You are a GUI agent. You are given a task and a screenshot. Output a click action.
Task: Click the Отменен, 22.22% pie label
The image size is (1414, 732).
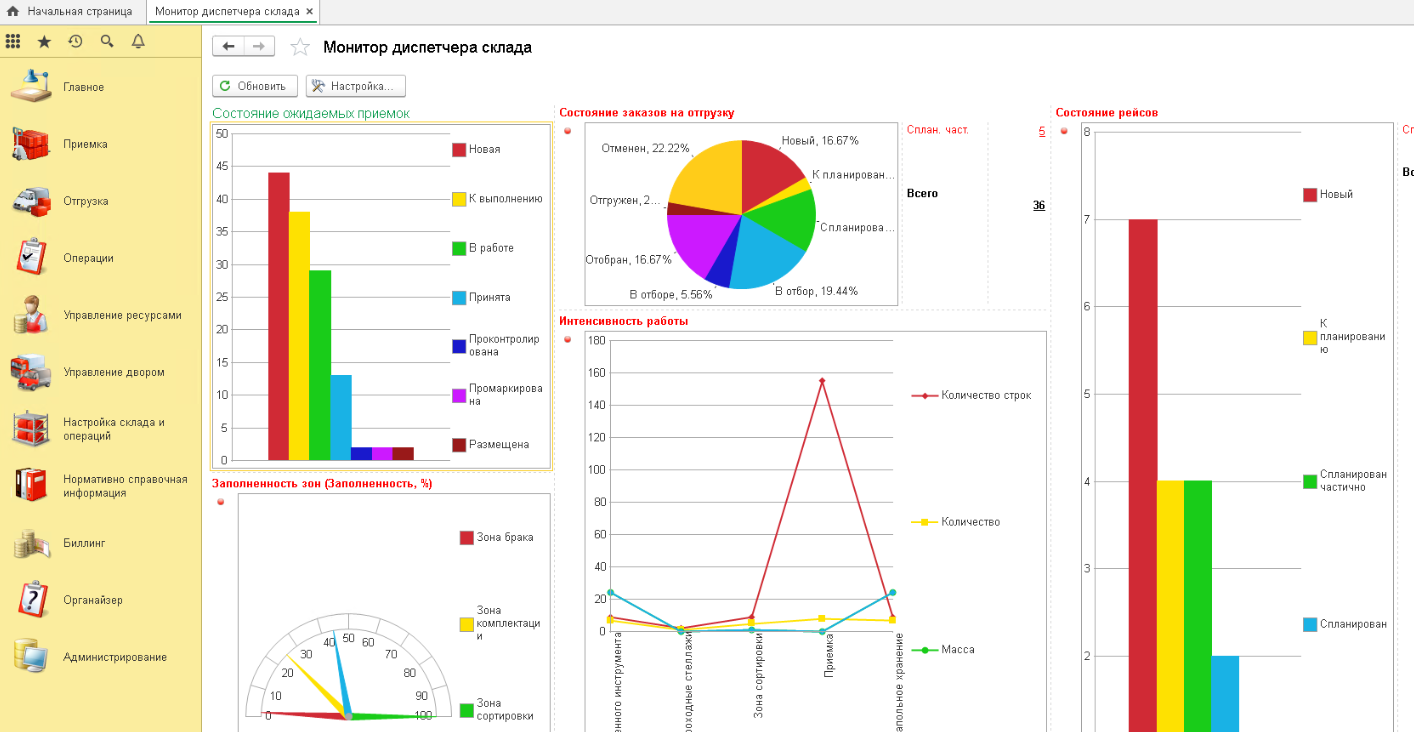tap(645, 148)
